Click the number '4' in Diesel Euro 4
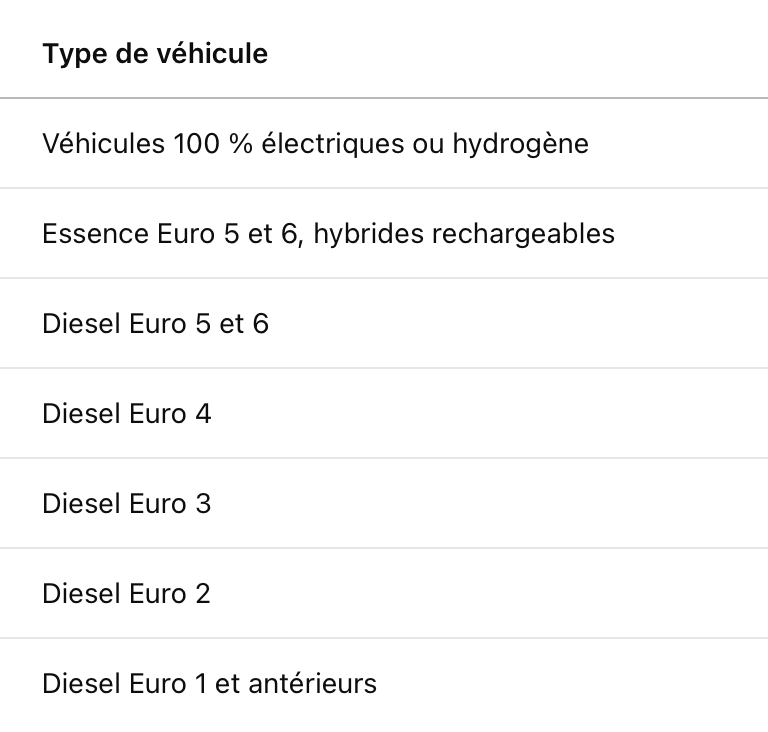Viewport: 768px width, 732px height. 203,414
